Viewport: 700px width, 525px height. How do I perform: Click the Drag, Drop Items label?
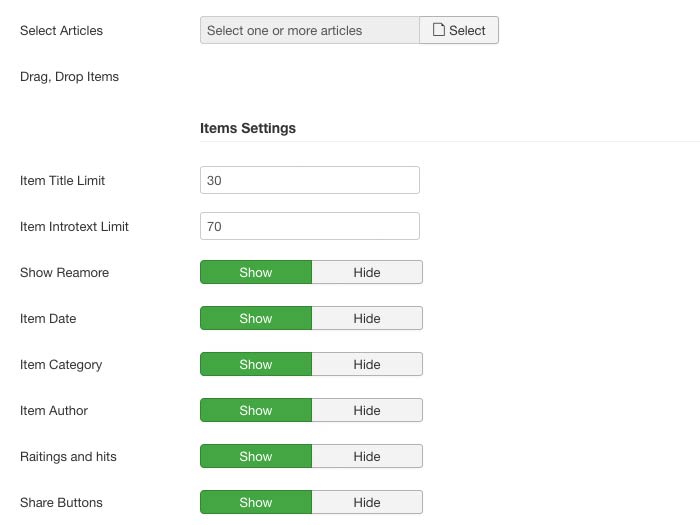pyautogui.click(x=69, y=76)
